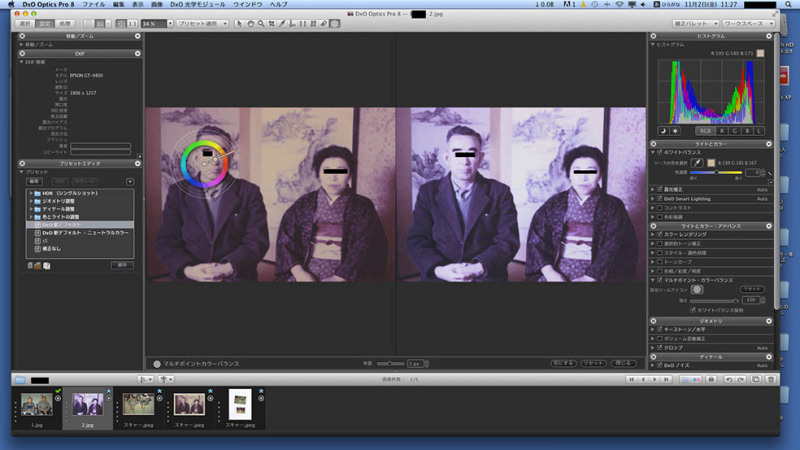Click the white balance eyedropper icon
This screenshot has height=450, width=800.
(x=697, y=162)
